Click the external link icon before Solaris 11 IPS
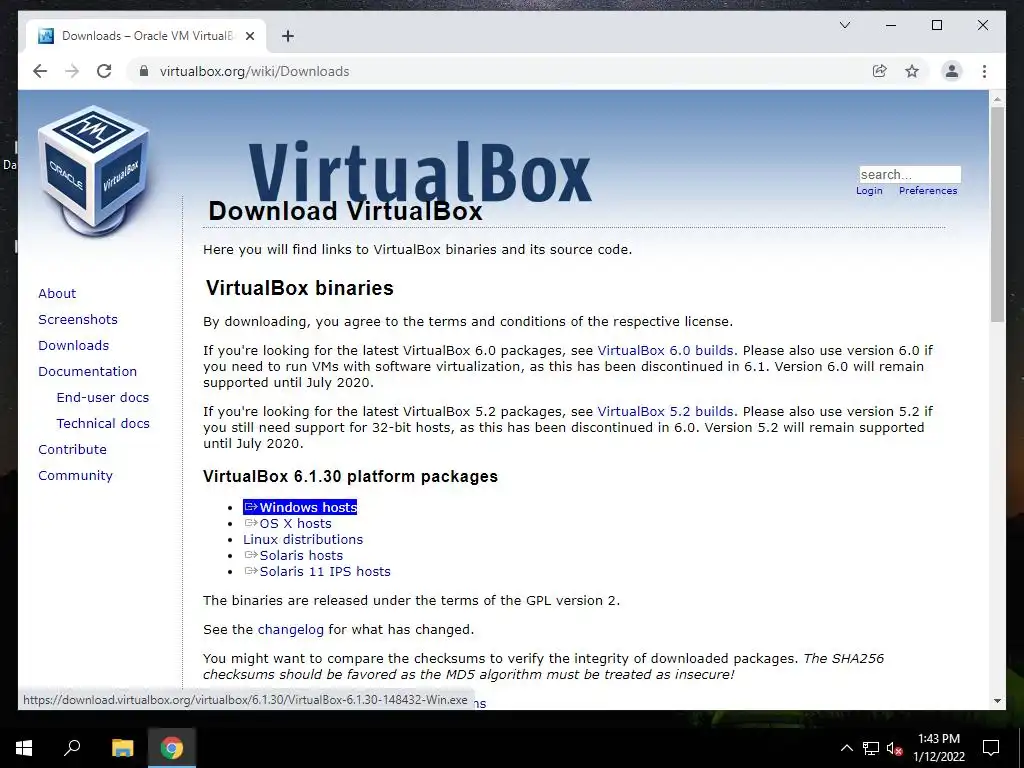The height and width of the screenshot is (768, 1024). click(x=251, y=571)
